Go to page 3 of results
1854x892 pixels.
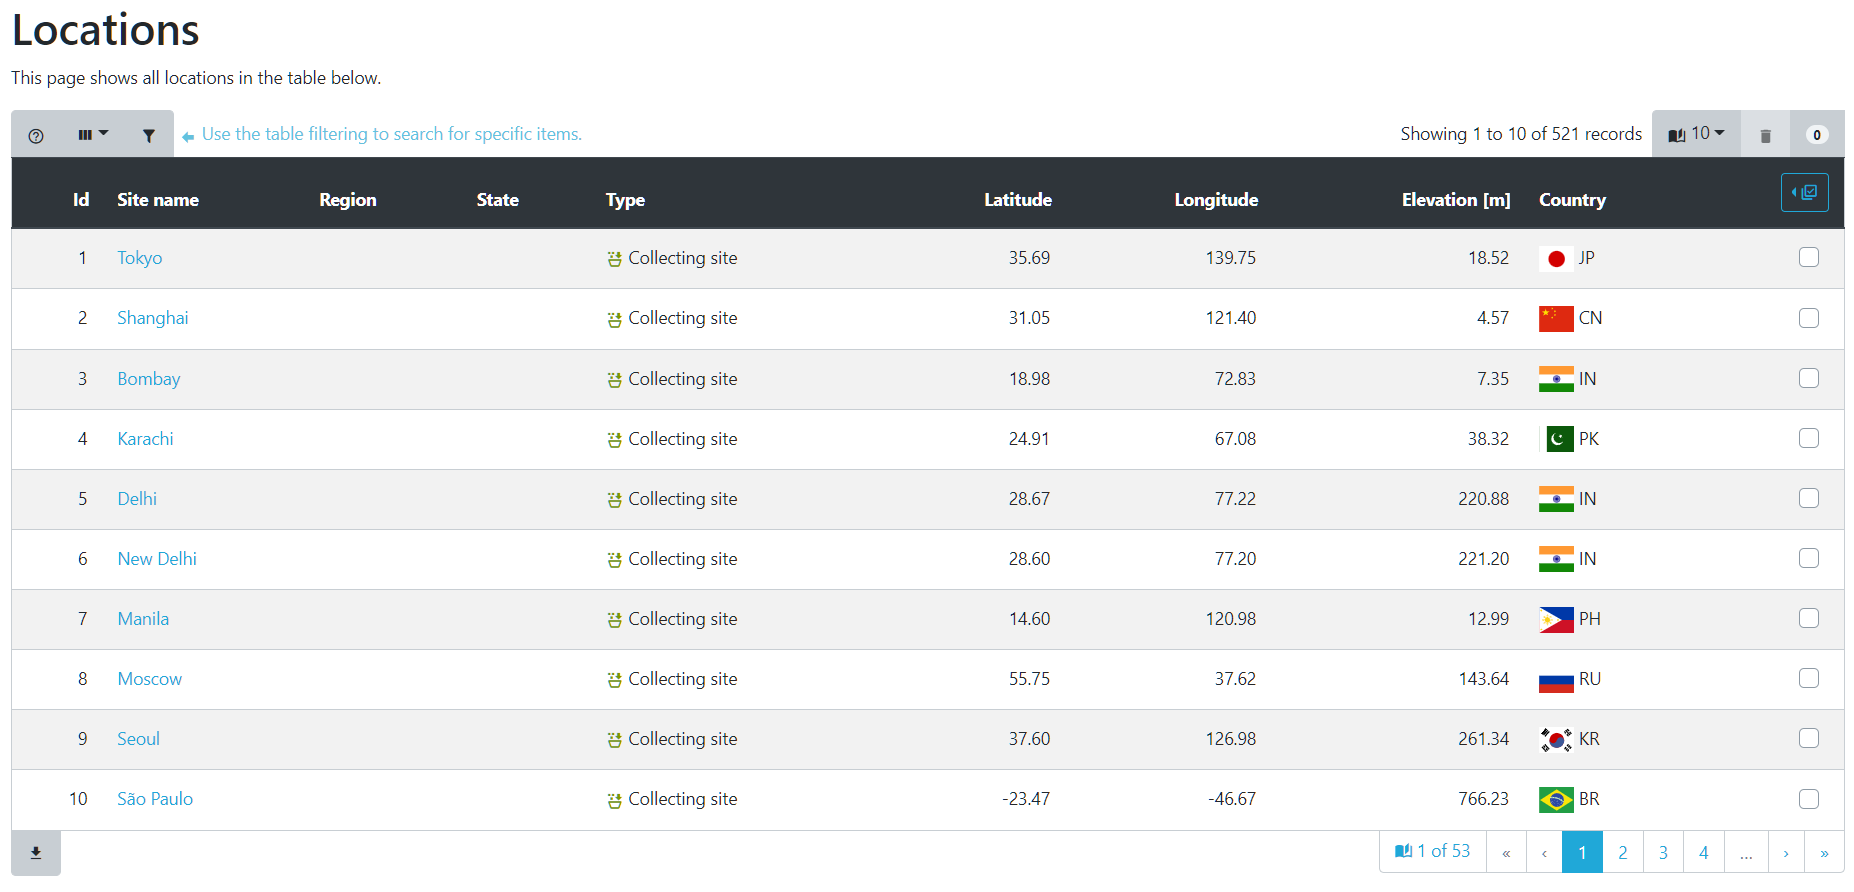tap(1663, 853)
